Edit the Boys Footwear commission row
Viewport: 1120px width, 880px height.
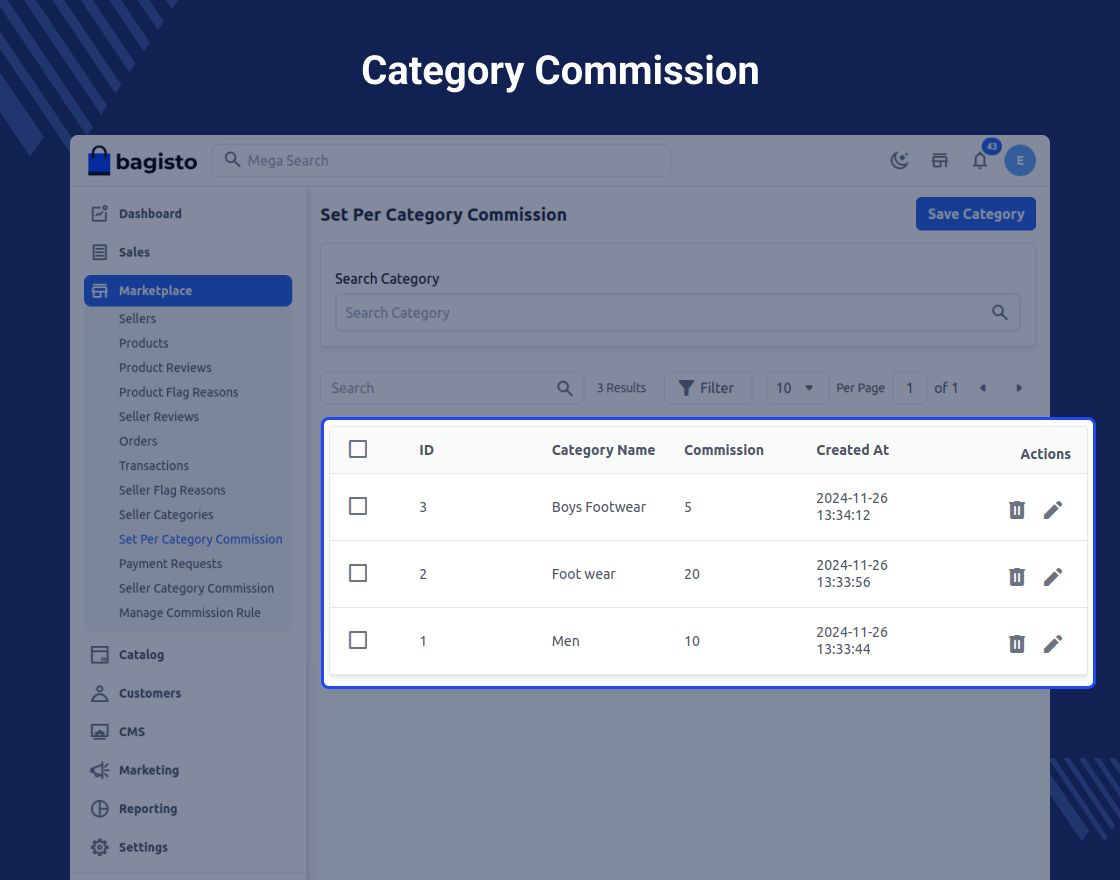(1053, 509)
